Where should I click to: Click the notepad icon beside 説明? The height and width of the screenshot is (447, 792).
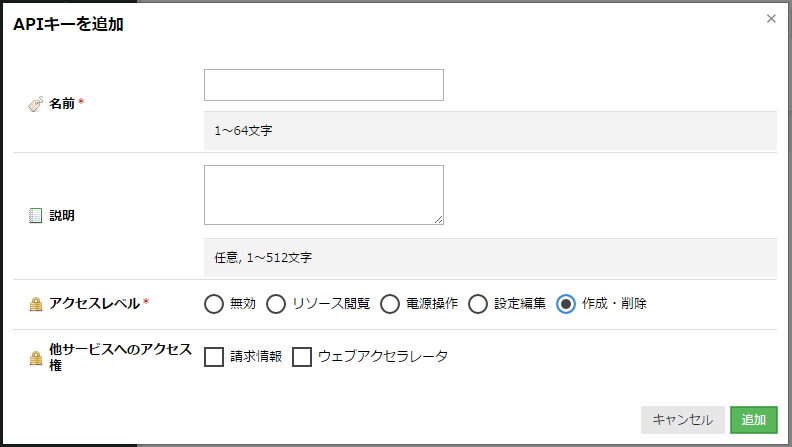click(x=35, y=216)
